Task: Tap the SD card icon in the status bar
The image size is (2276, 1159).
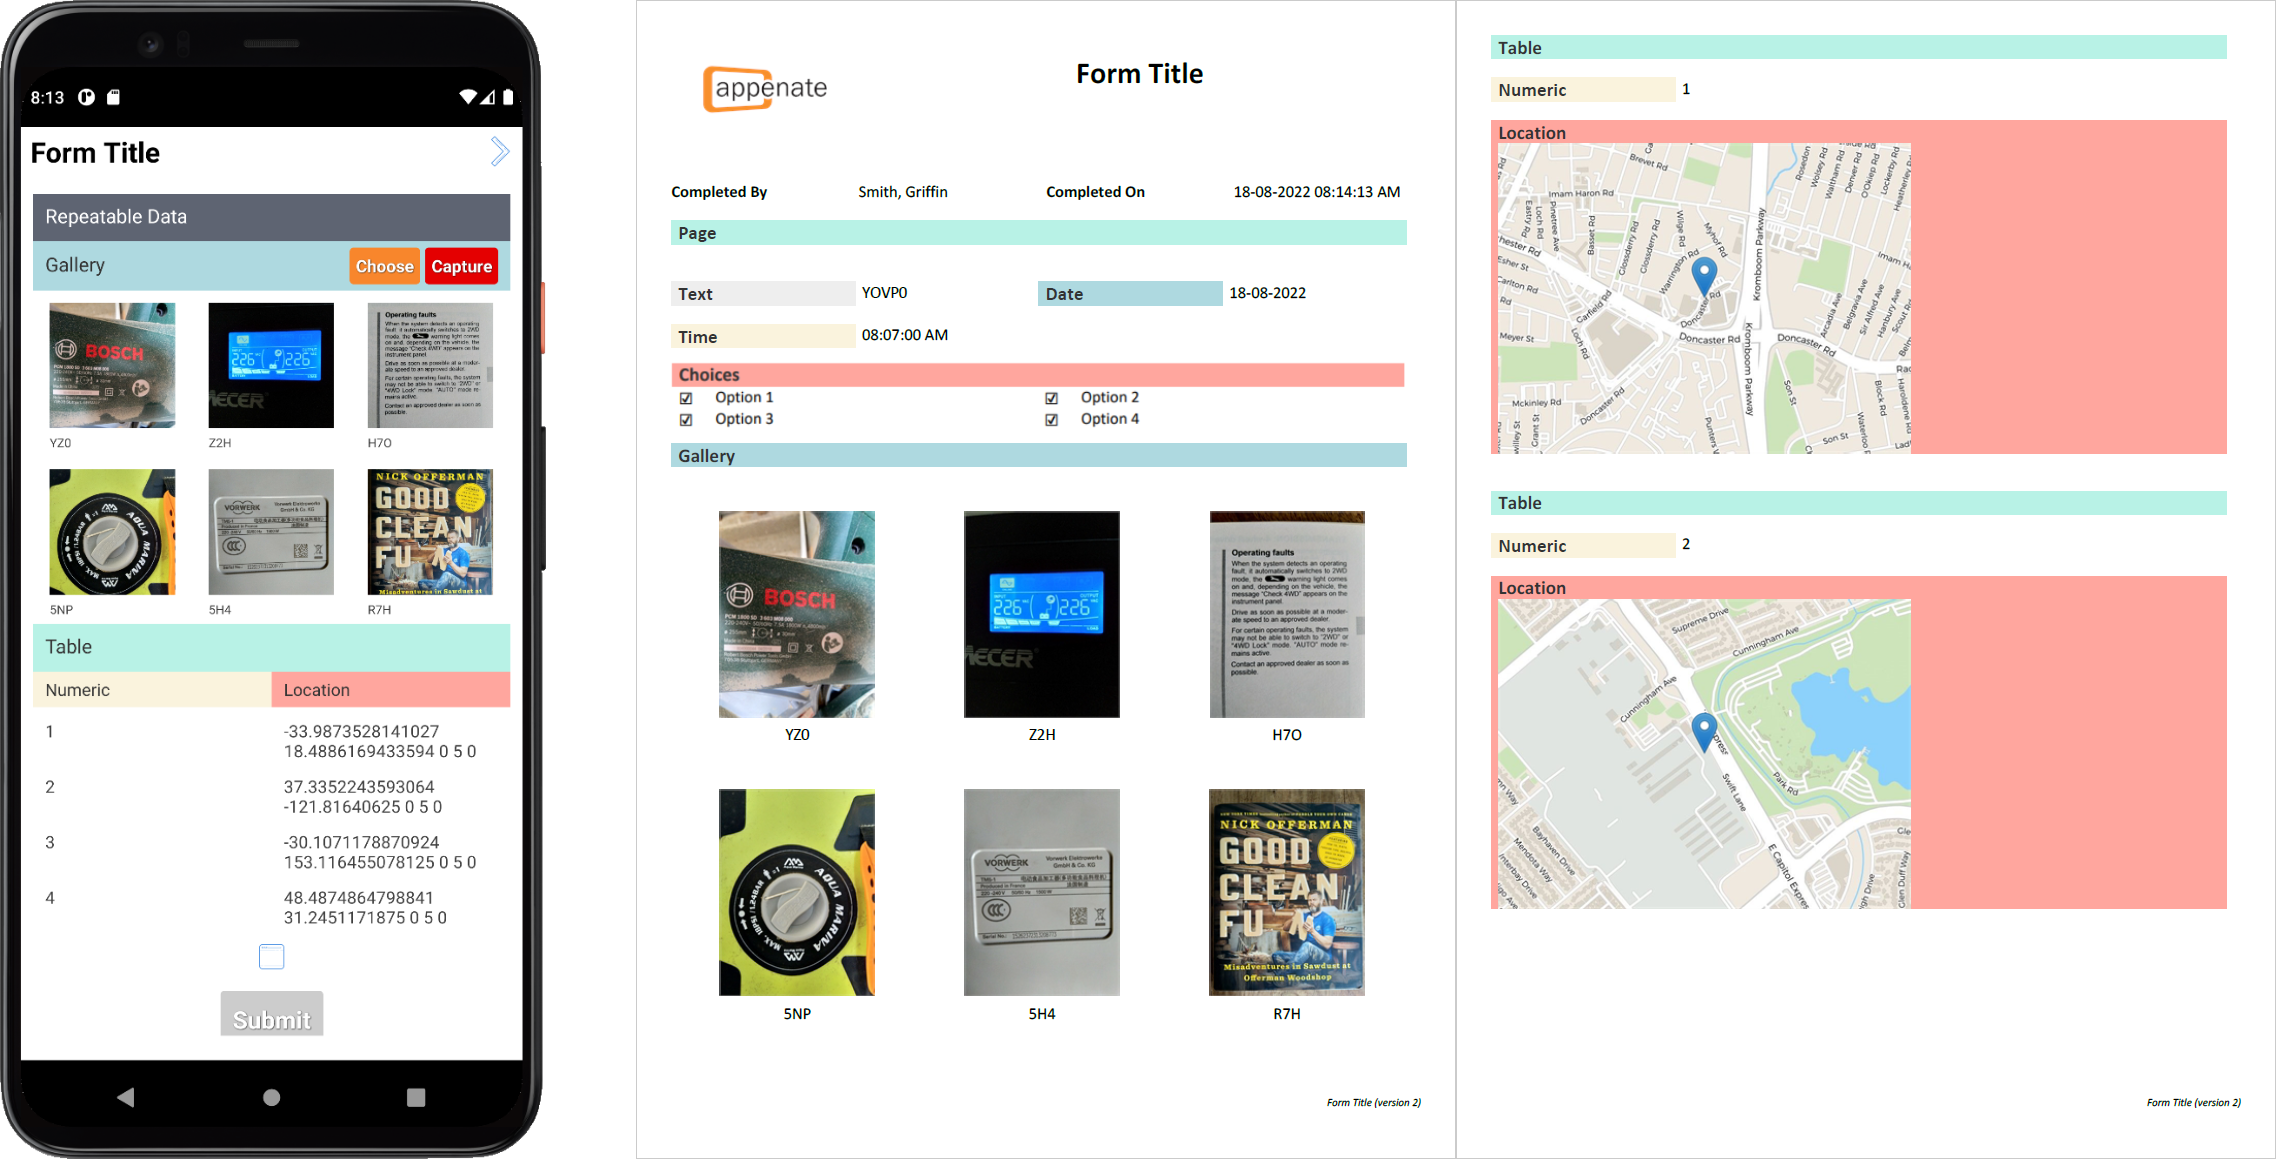Action: pyautogui.click(x=113, y=97)
